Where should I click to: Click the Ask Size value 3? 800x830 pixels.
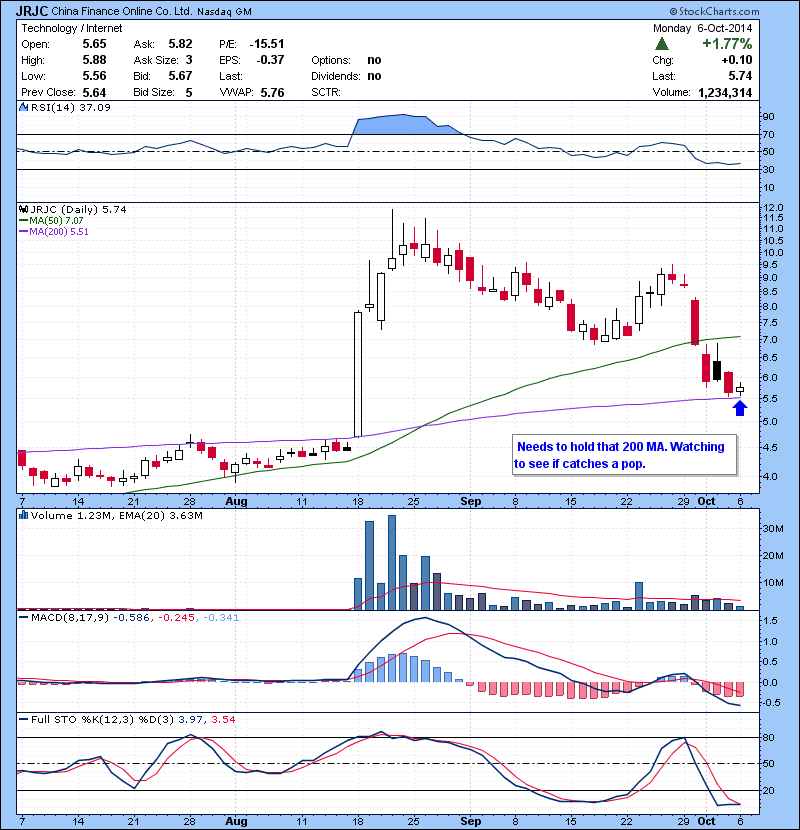[x=189, y=60]
